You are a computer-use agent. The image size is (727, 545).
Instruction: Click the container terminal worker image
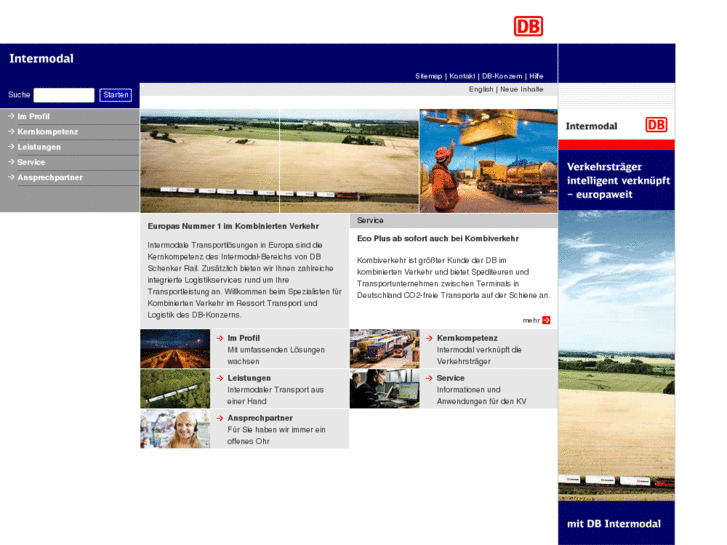(488, 161)
